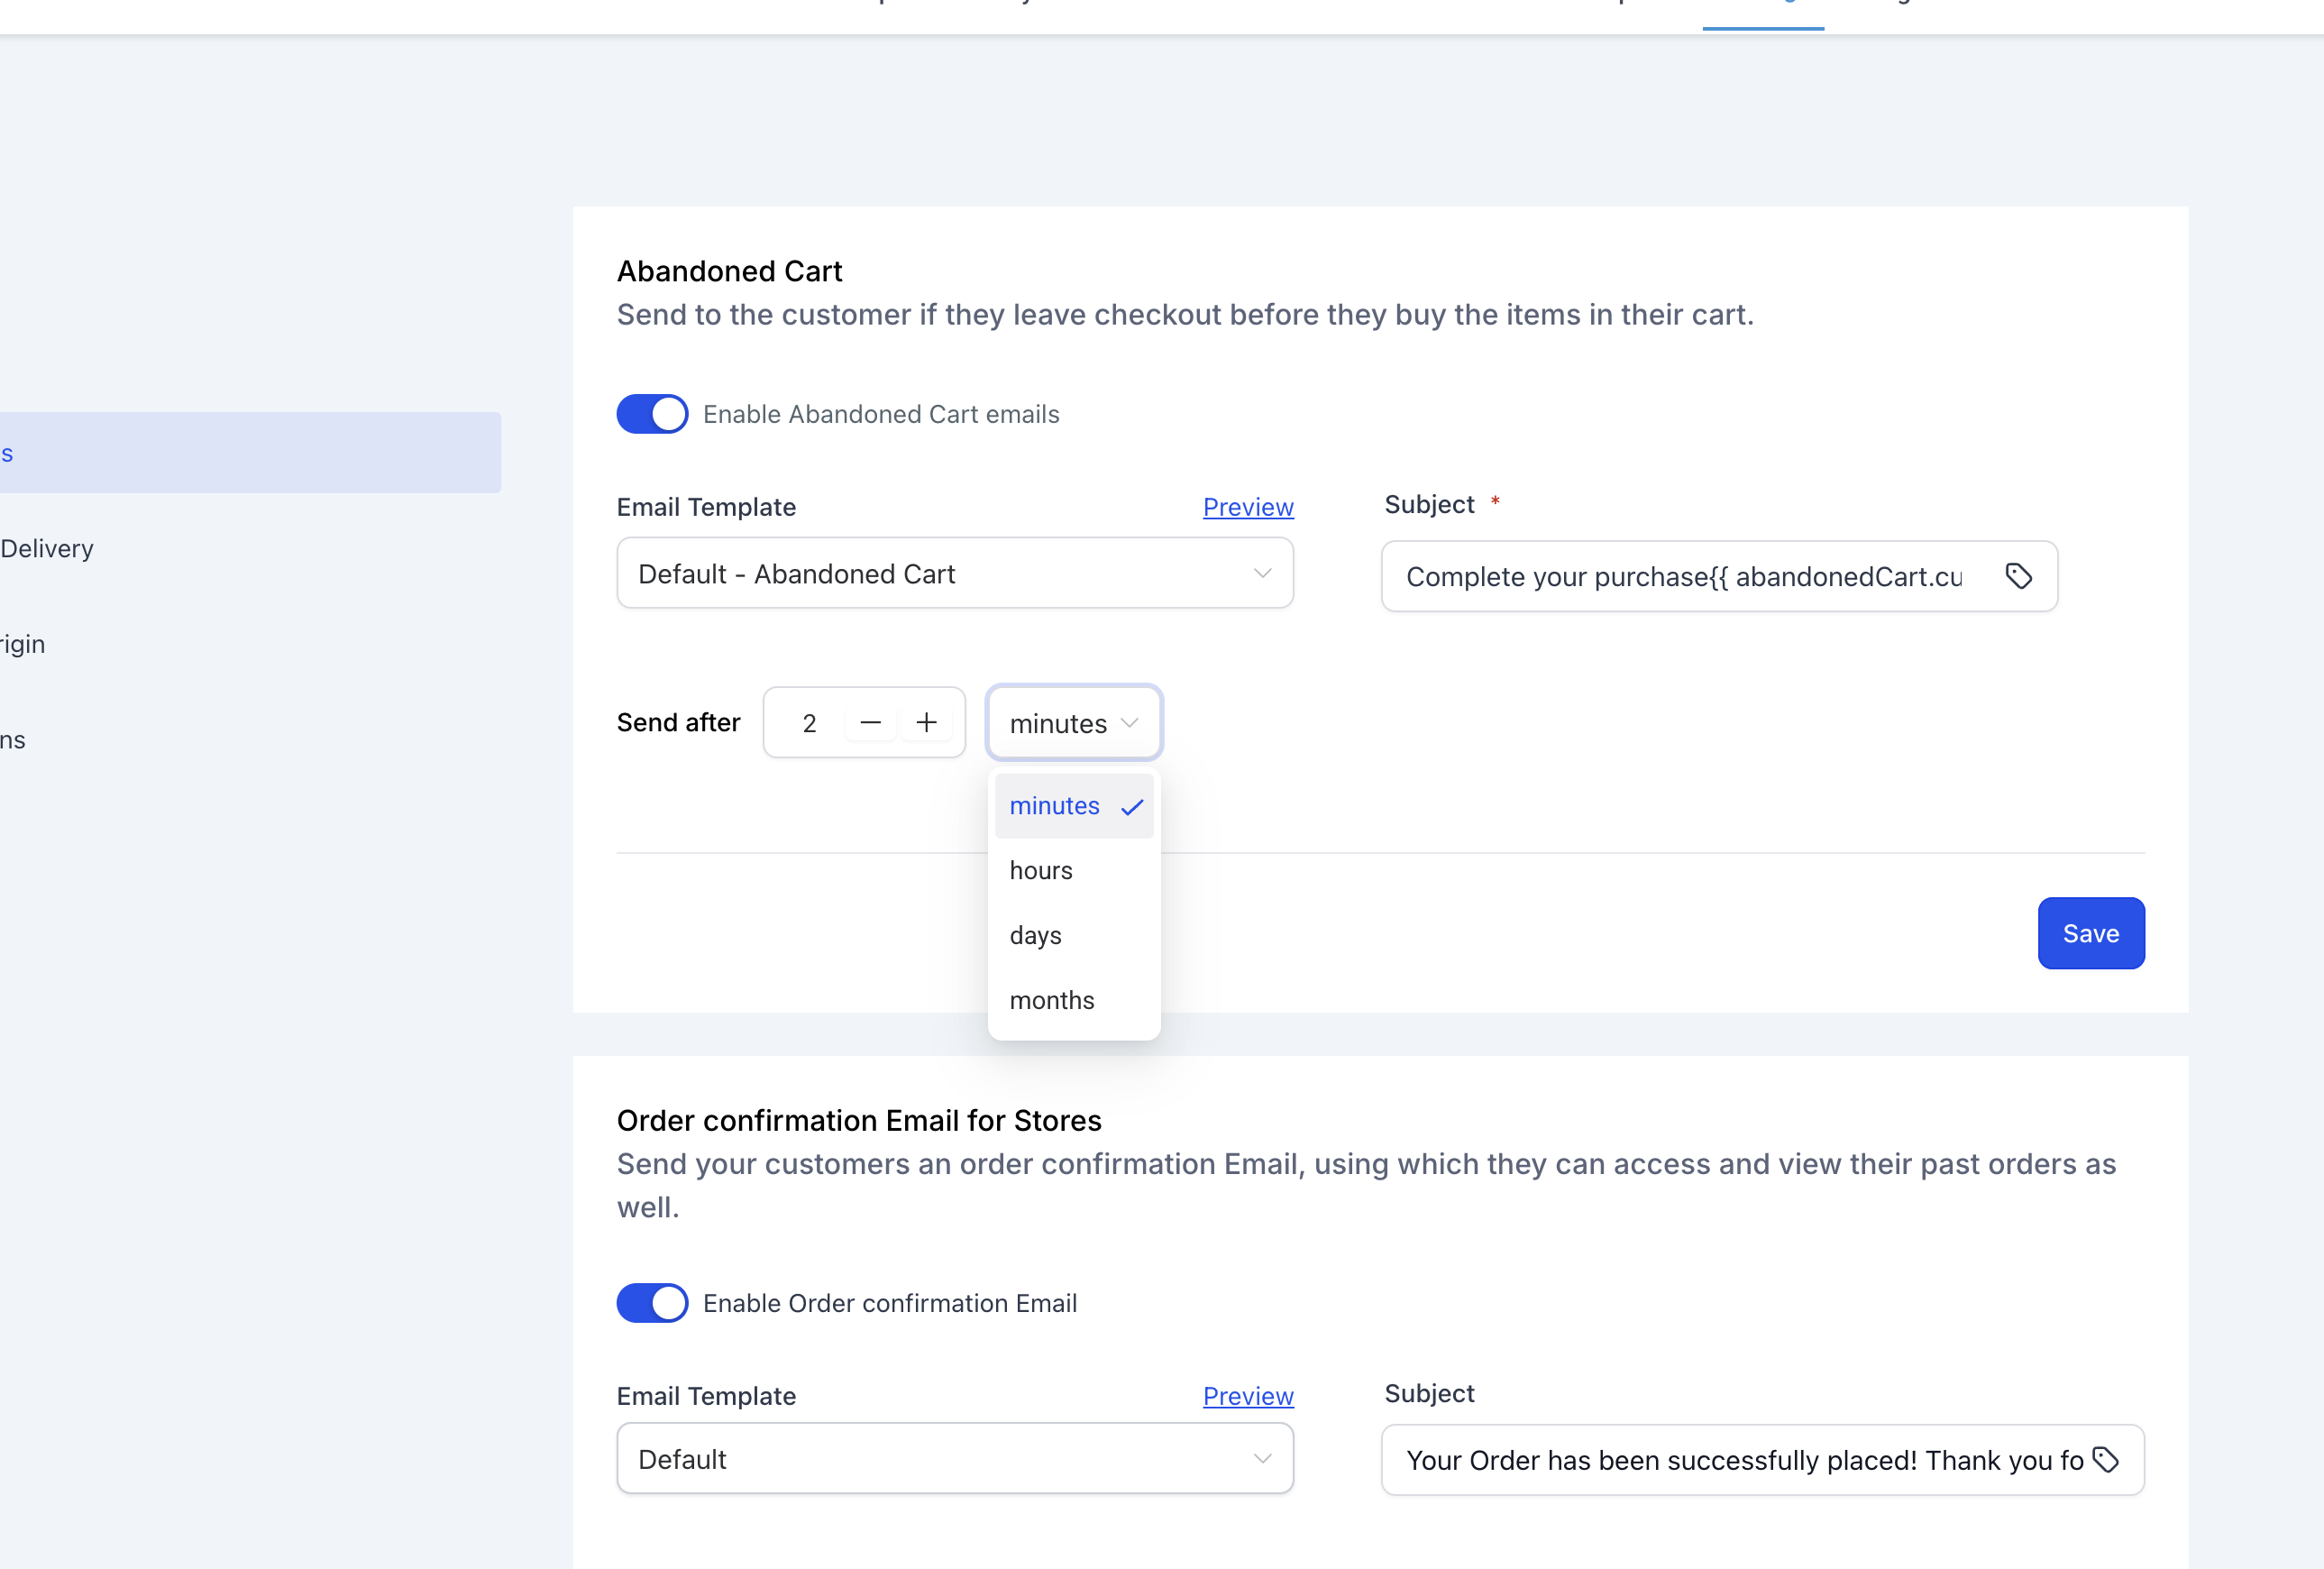Preview the Order confirmation email template
Viewport: 2324px width, 1569px height.
coord(1247,1396)
